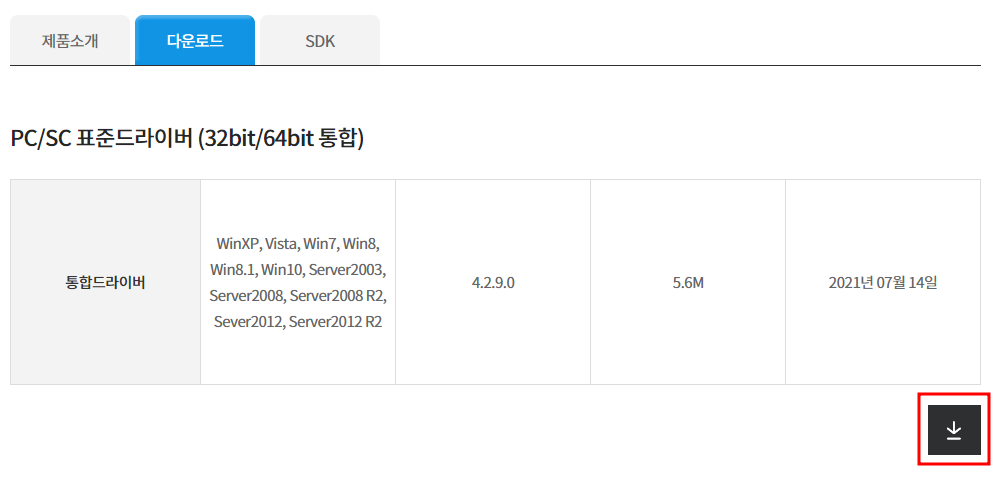This screenshot has width=1004, height=477.
Task: Click the Win10 entry in the OS list
Action: tap(283, 270)
